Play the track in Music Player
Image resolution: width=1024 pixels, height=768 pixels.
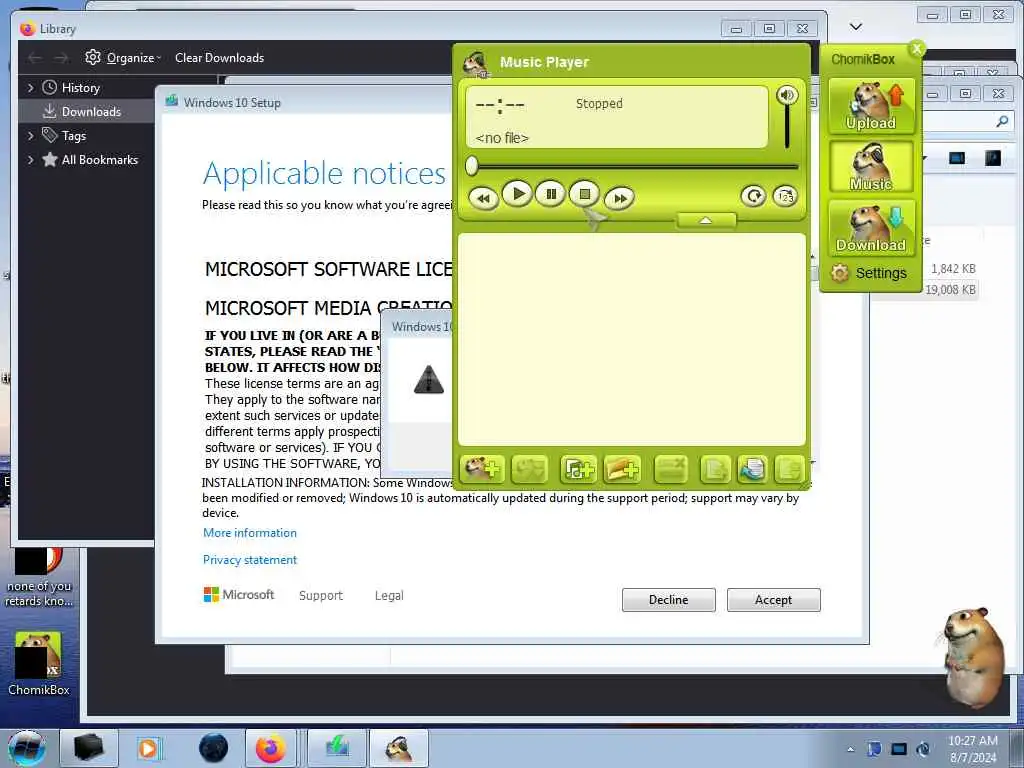[x=518, y=195]
